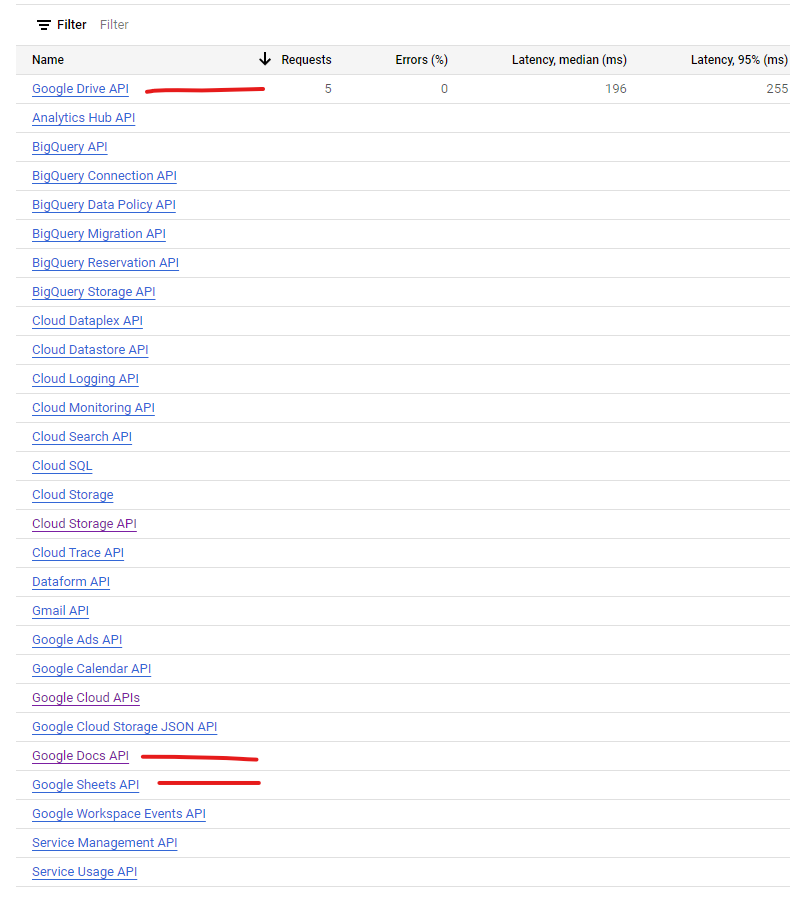Screen dimensions: 790x916
Task: Open Cloud Logging API link
Action: coord(85,379)
